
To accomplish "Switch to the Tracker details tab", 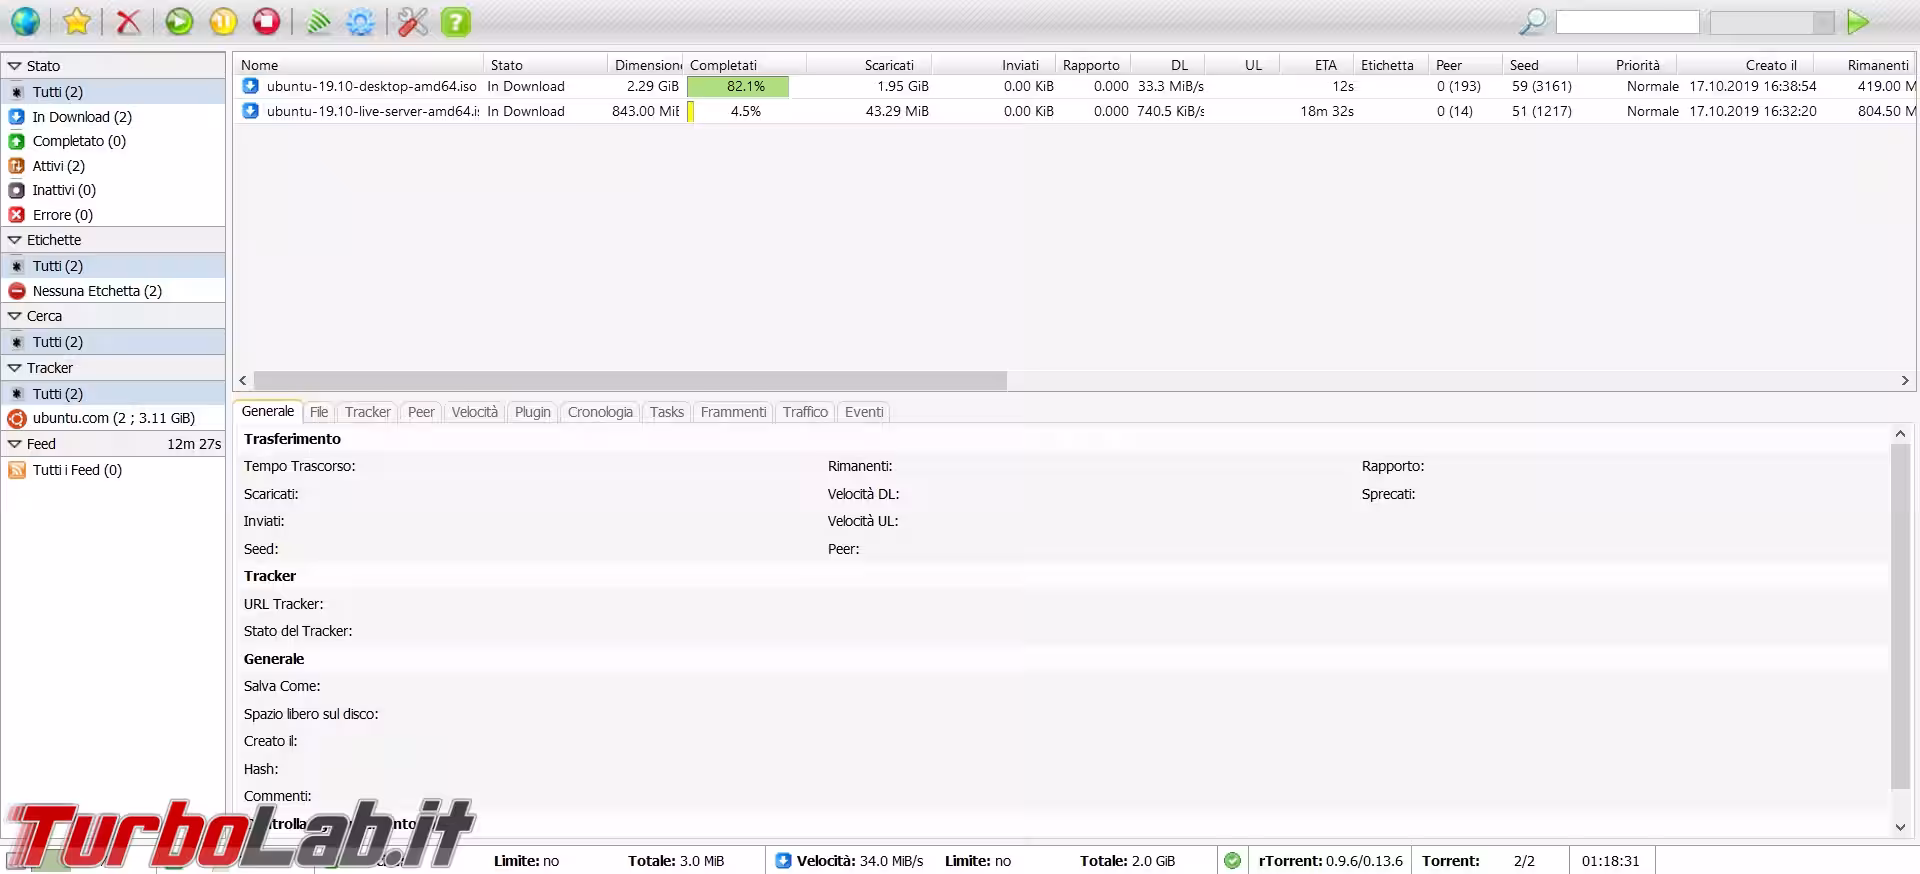I will [x=367, y=412].
